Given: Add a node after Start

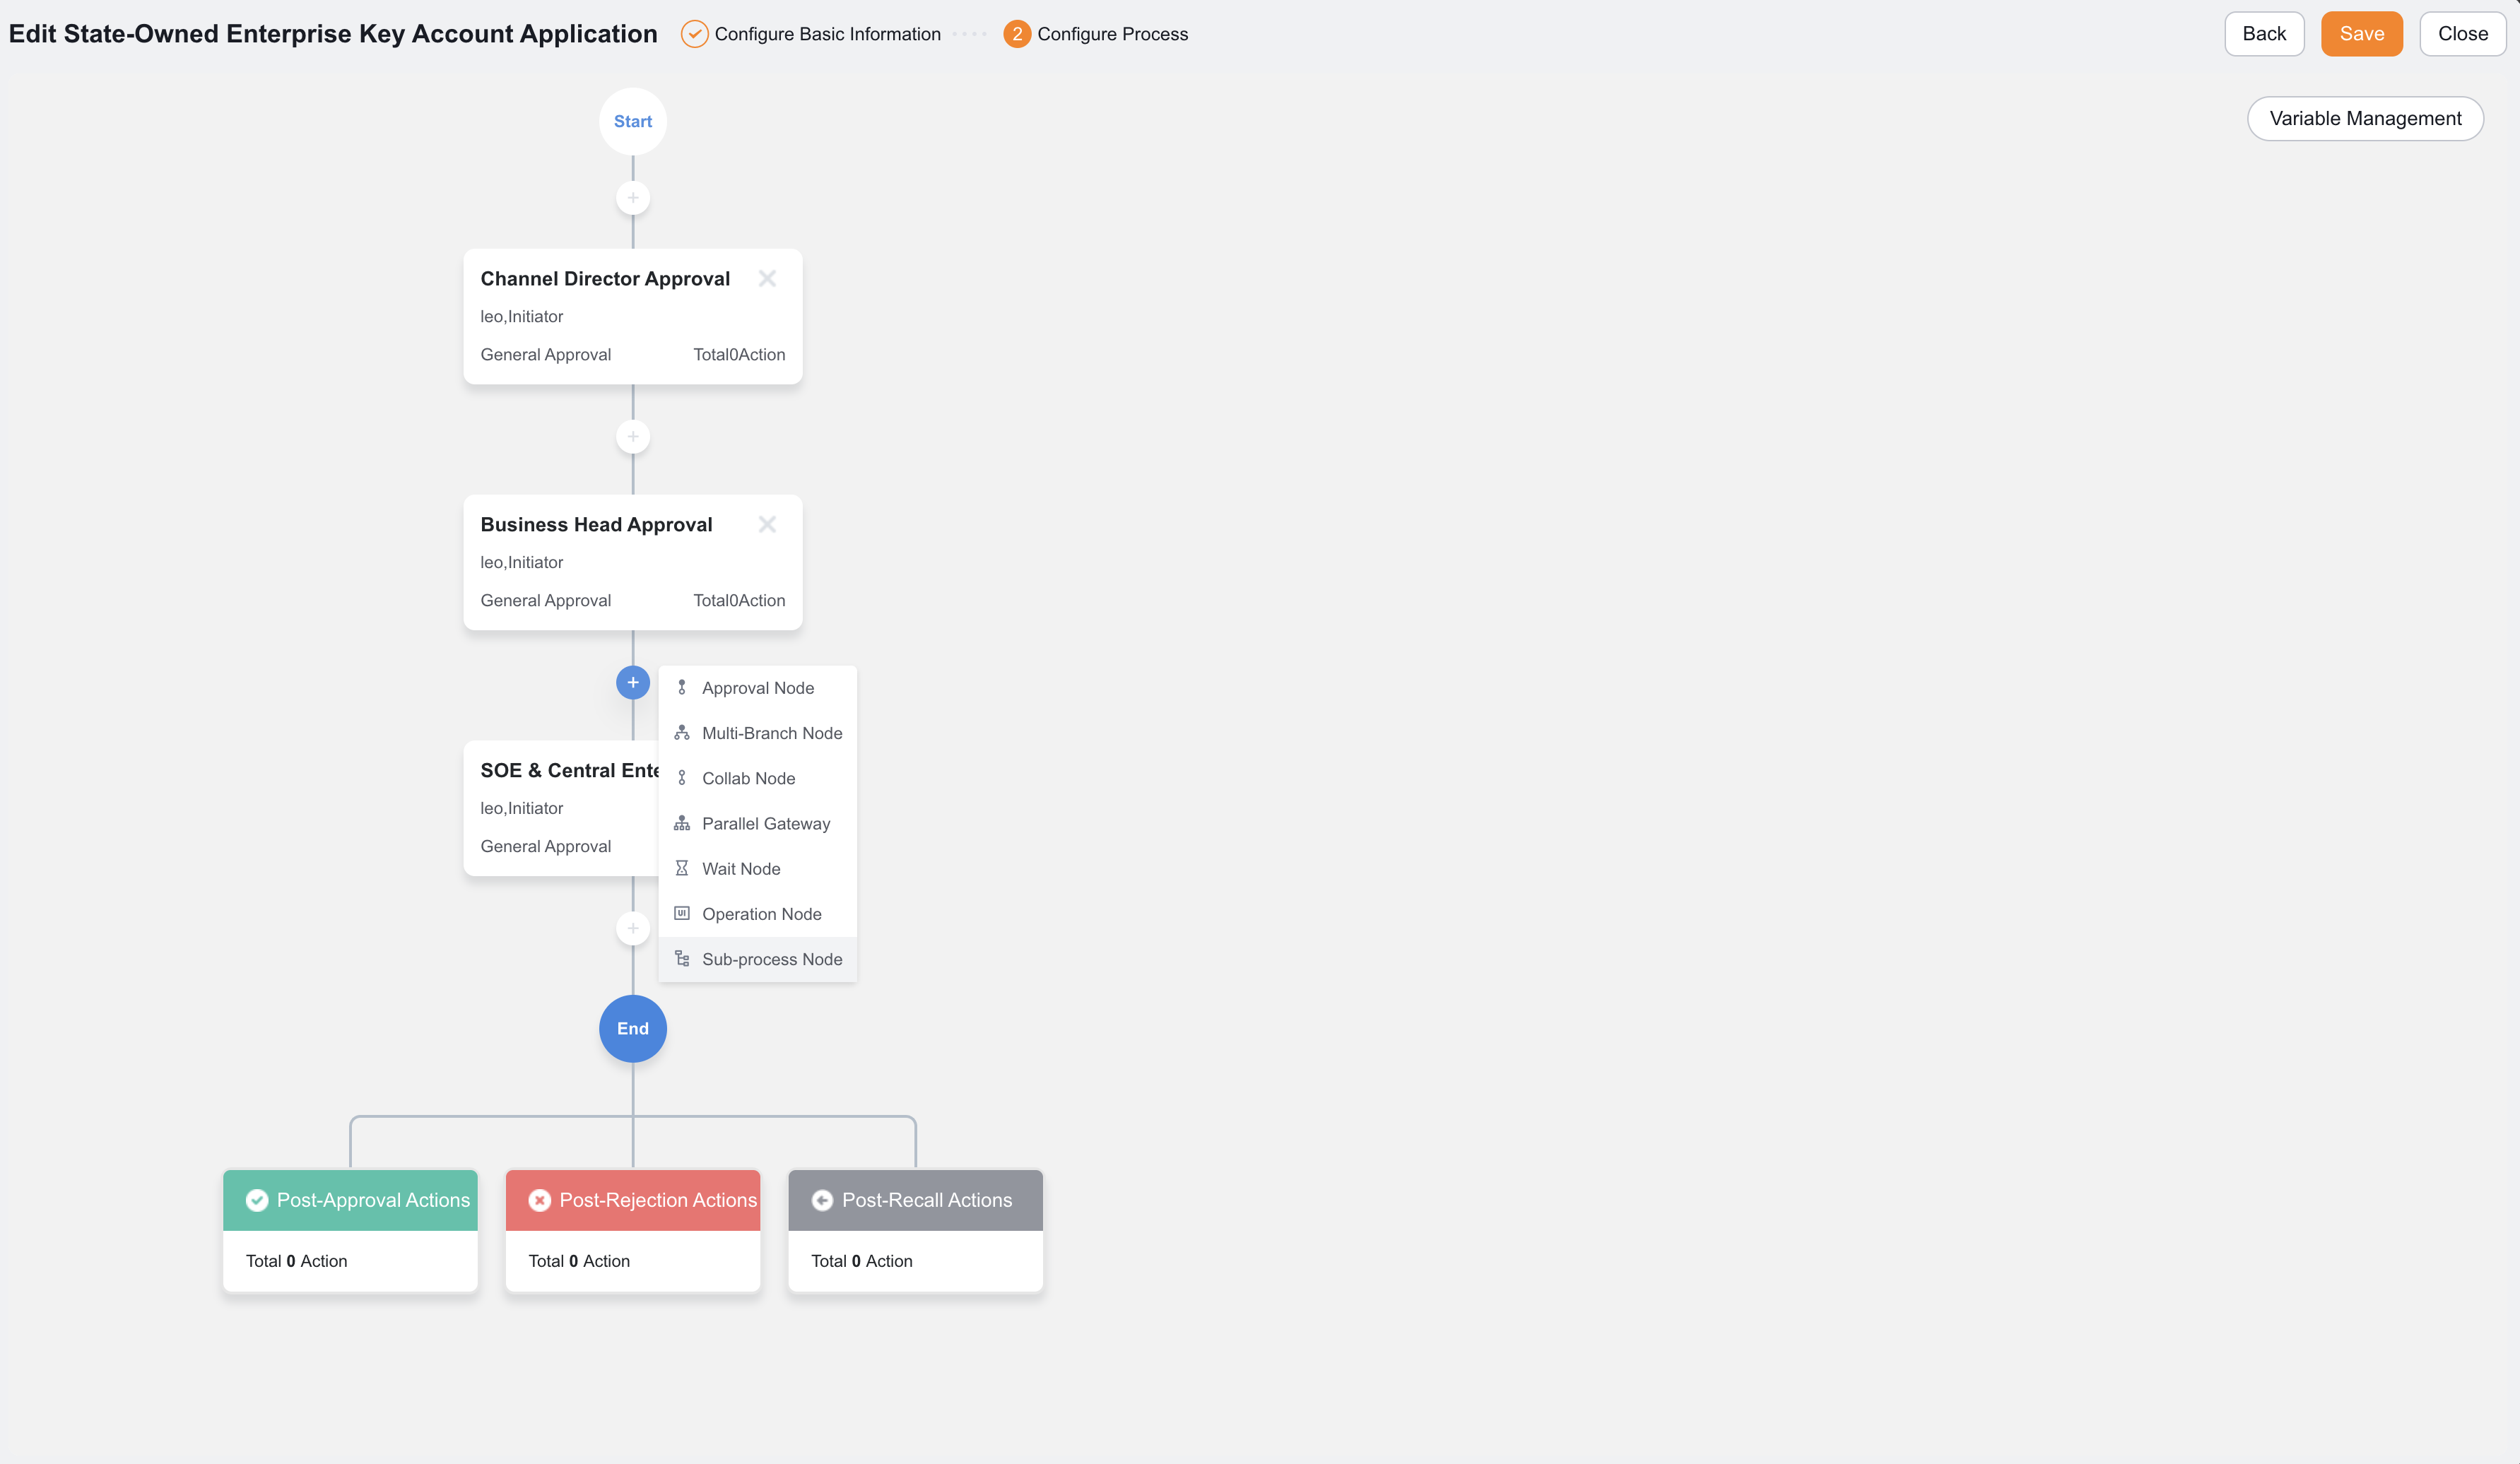Looking at the screenshot, I should pos(633,198).
